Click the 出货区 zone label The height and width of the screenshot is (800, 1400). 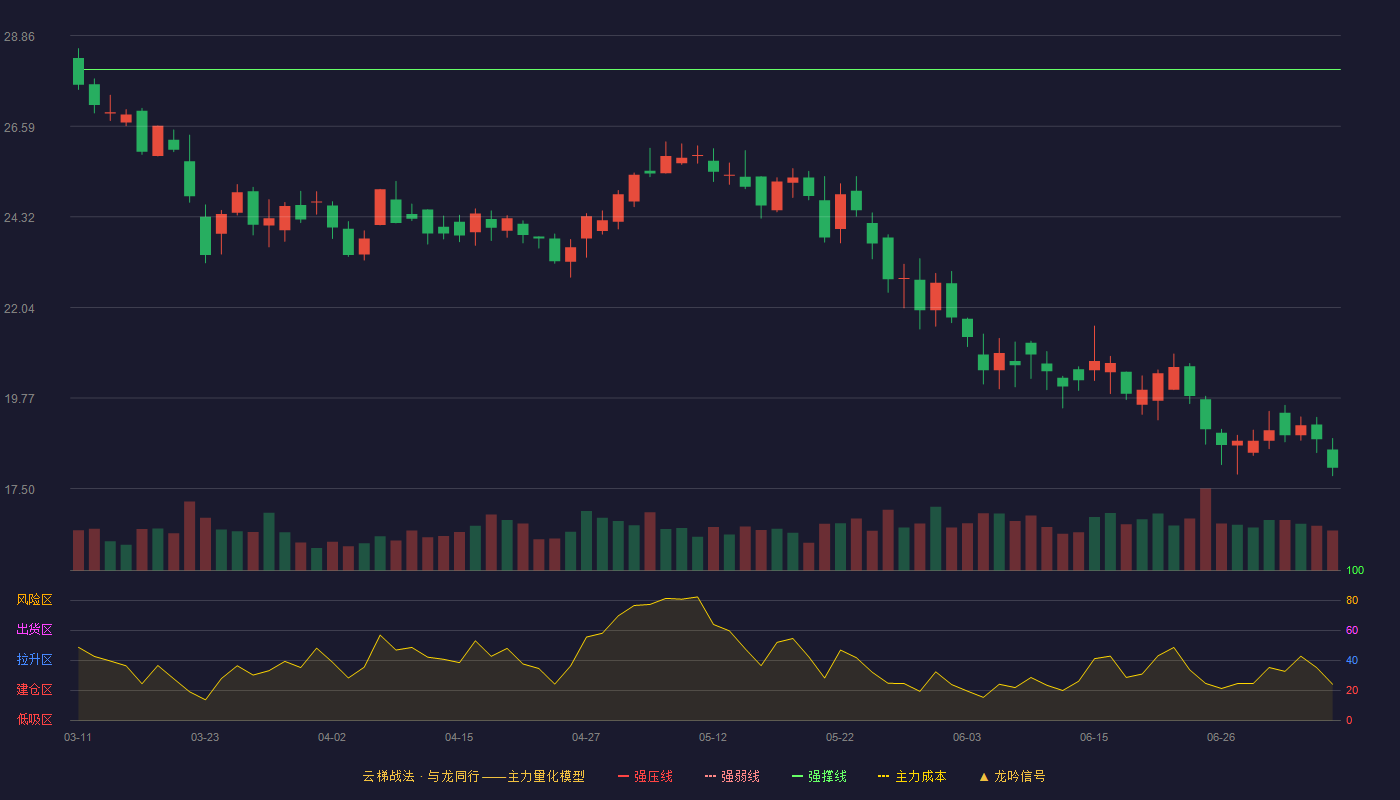coord(34,630)
